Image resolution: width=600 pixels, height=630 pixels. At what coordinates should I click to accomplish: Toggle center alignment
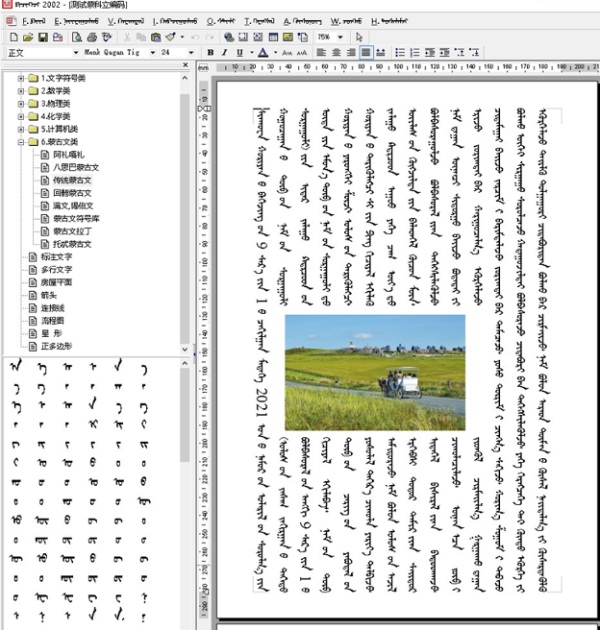(x=336, y=53)
